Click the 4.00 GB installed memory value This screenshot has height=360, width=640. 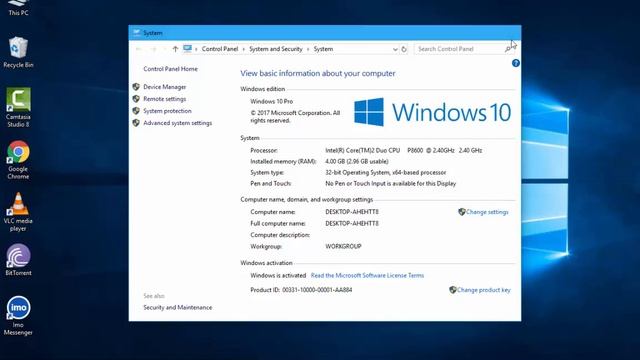click(x=357, y=161)
